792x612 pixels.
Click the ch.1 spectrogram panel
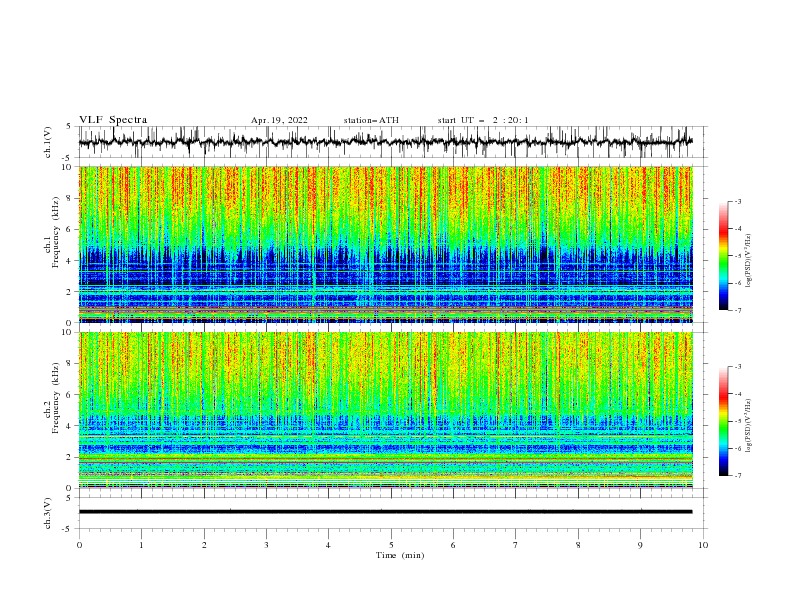point(386,244)
